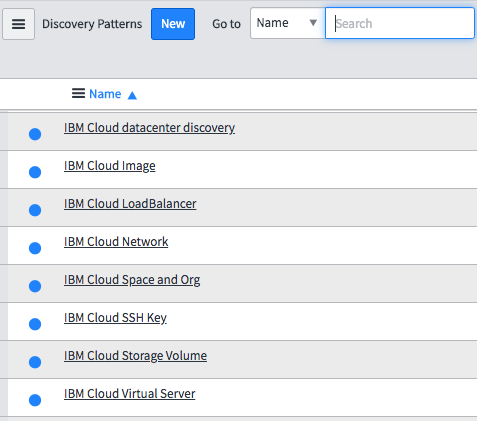Click blue dot for IBM Cloud Virtual Server
This screenshot has height=421, width=477.
tap(35, 400)
